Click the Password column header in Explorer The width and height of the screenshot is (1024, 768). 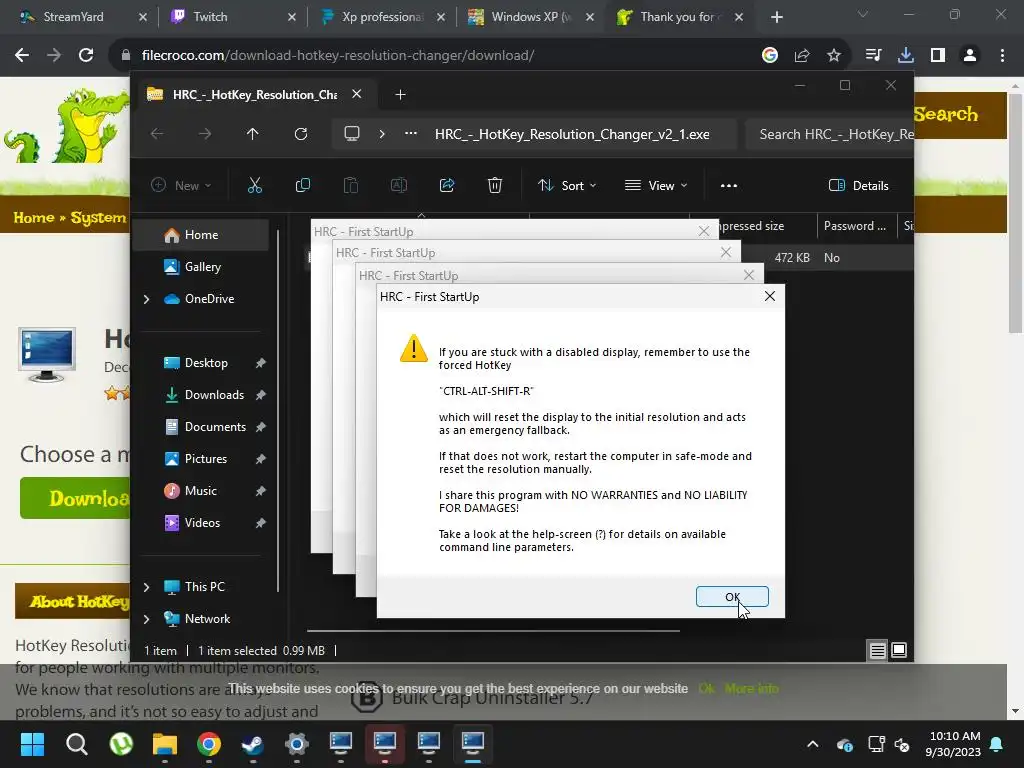coord(856,226)
